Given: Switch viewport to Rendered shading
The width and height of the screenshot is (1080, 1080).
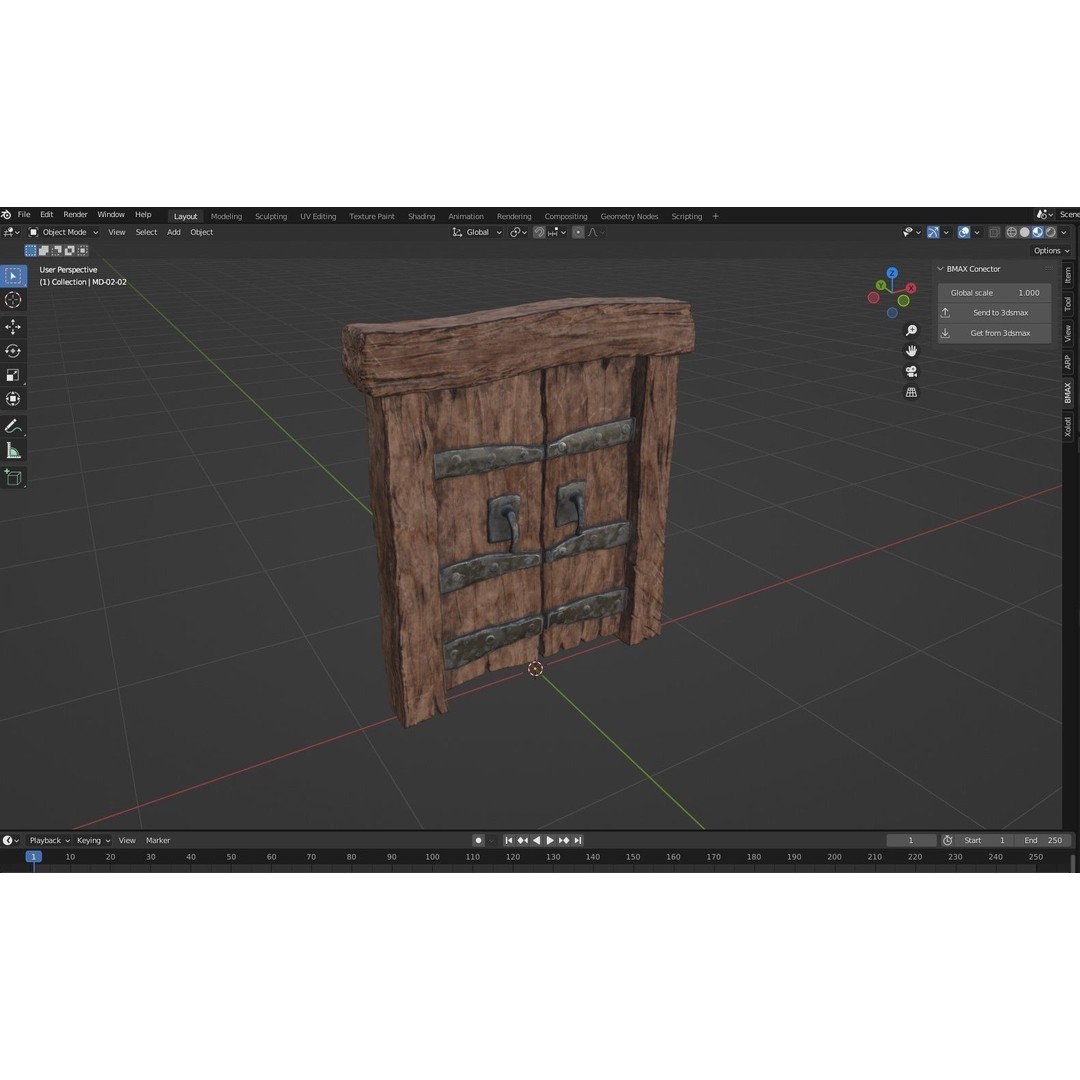Looking at the screenshot, I should coord(1052,232).
